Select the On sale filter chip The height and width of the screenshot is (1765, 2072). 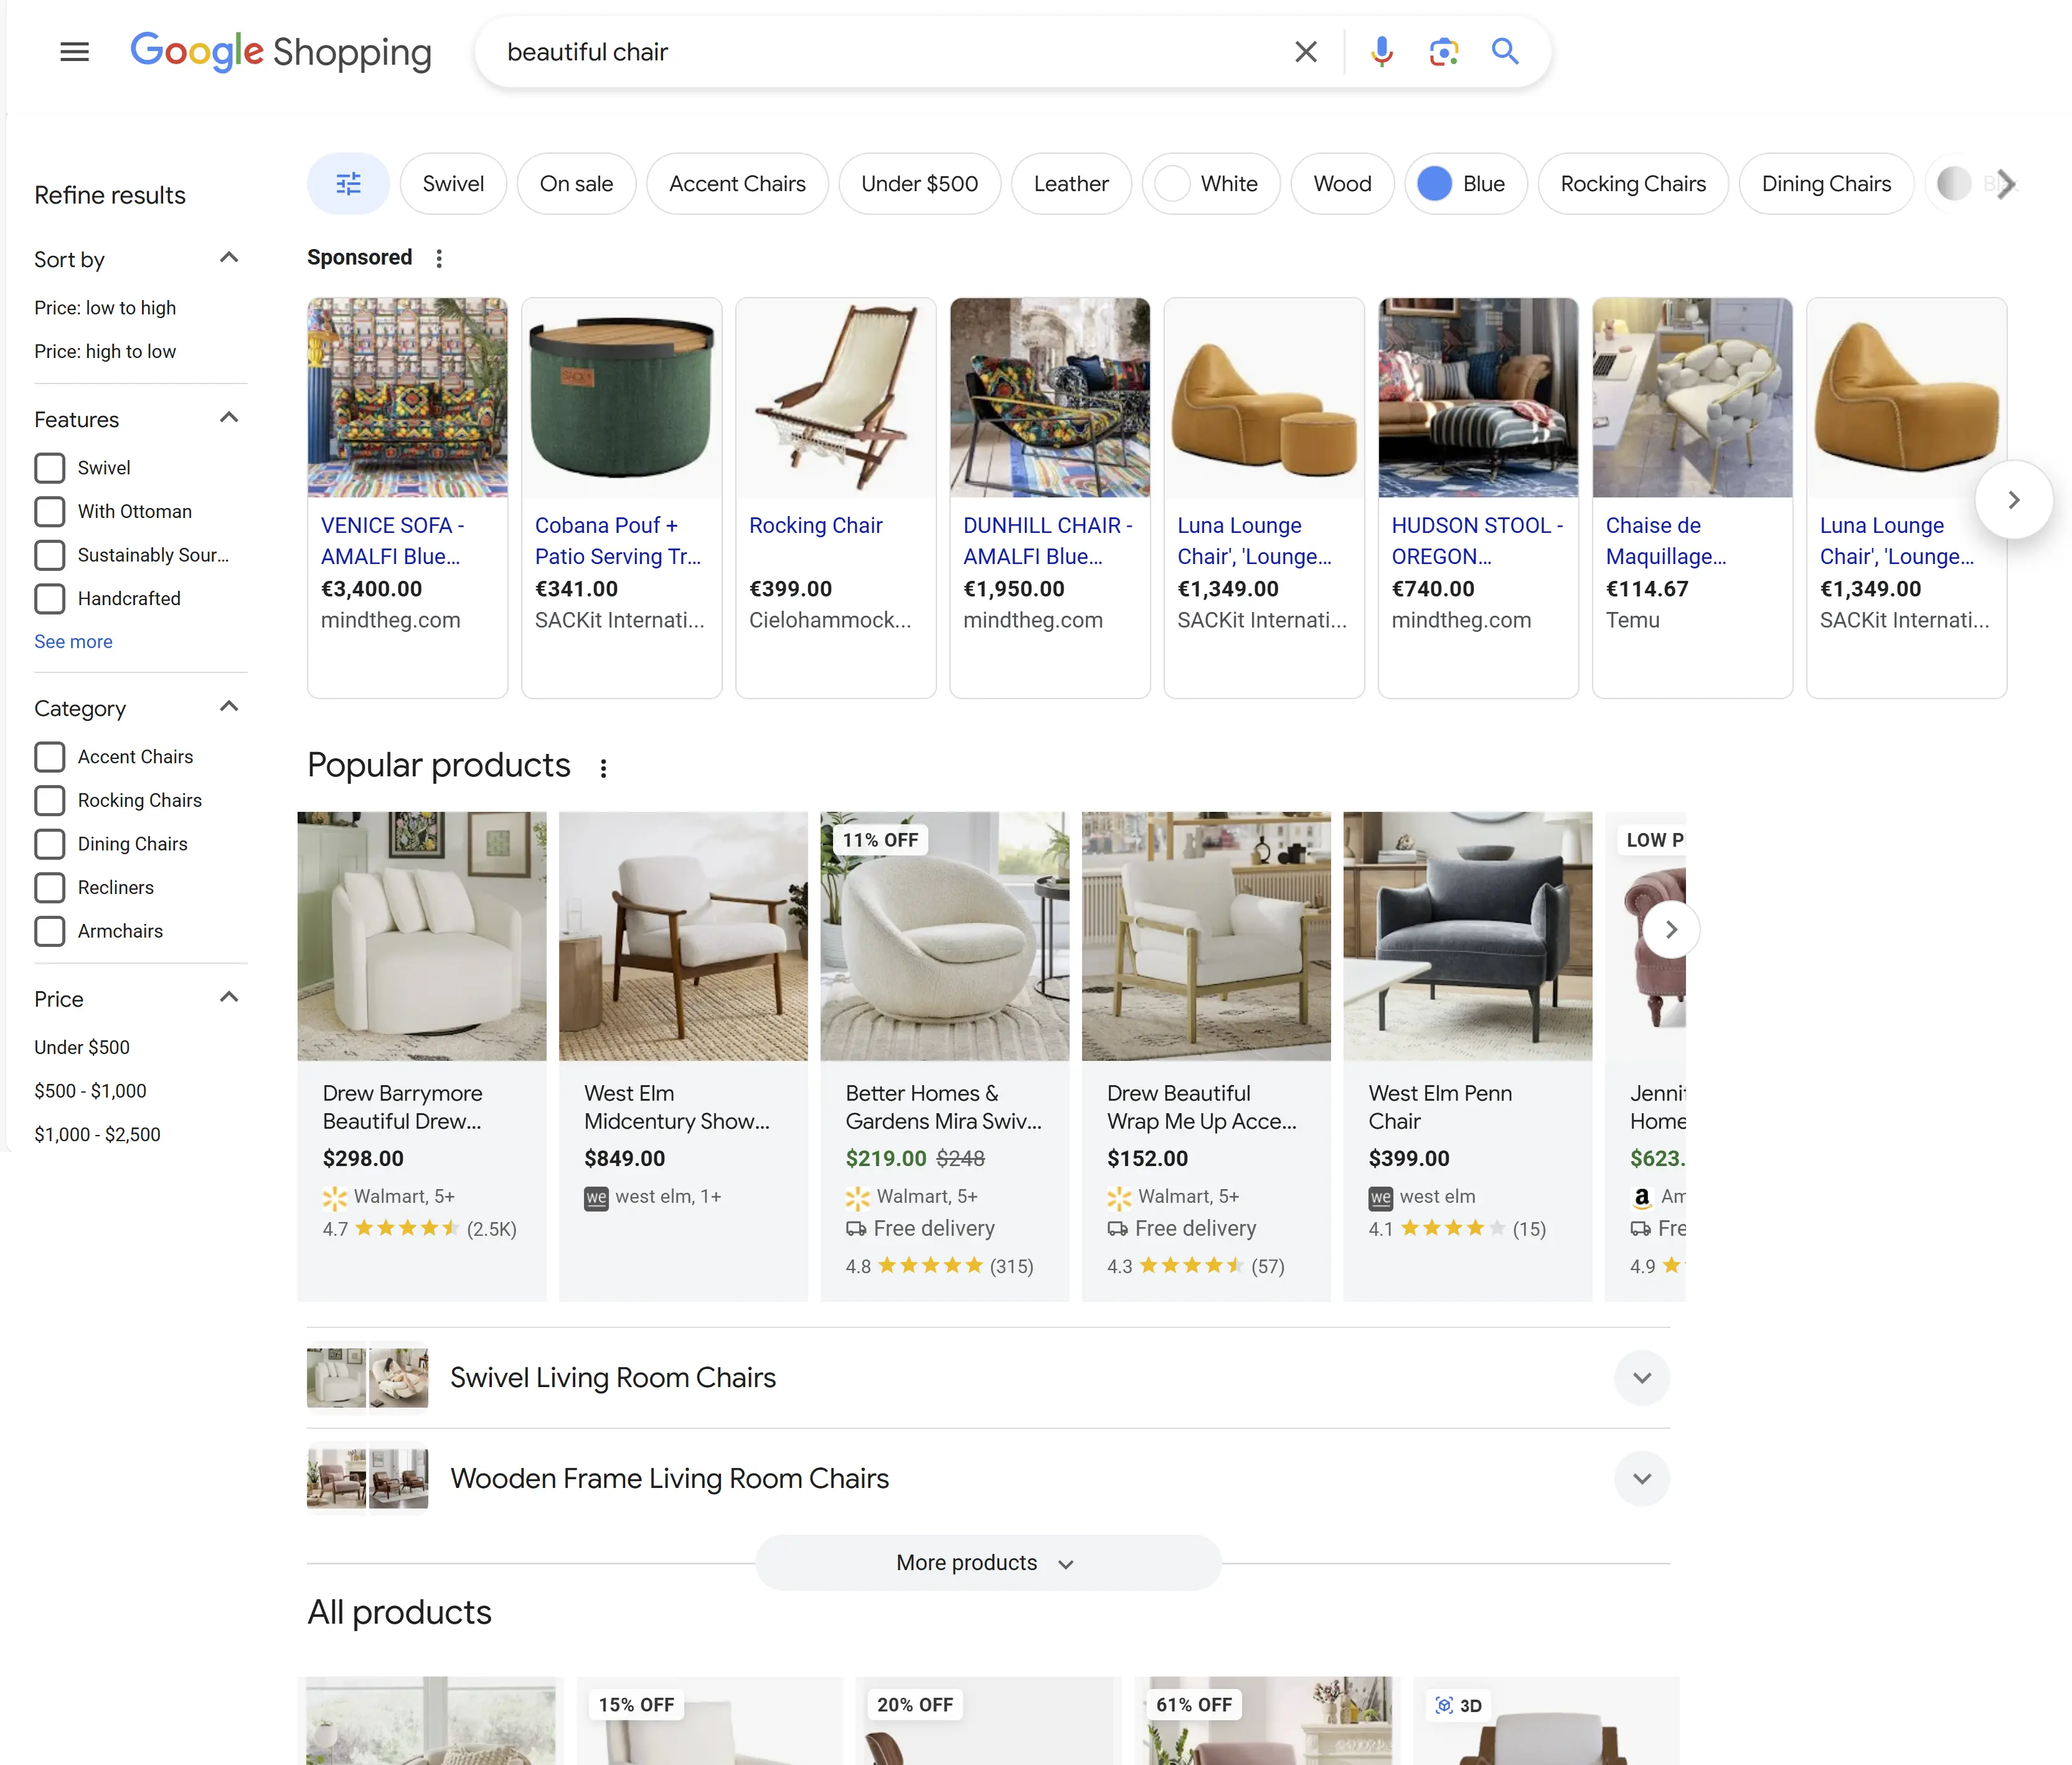tap(576, 184)
